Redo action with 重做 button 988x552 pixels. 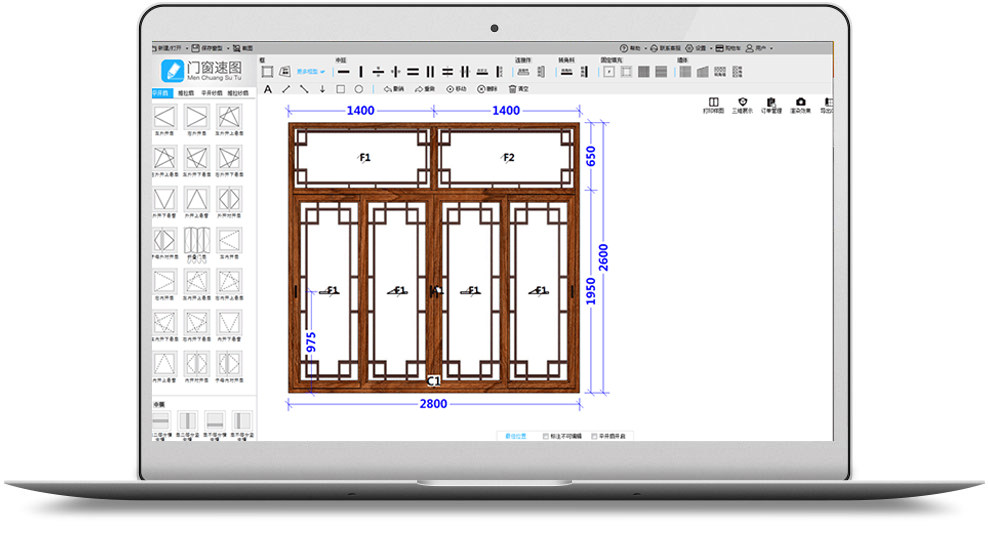pyautogui.click(x=425, y=89)
